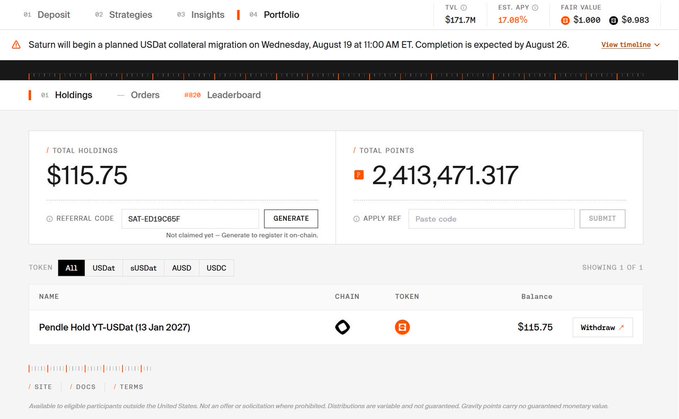Click the warning triangle icon in banner
The height and width of the screenshot is (419, 679).
click(16, 45)
